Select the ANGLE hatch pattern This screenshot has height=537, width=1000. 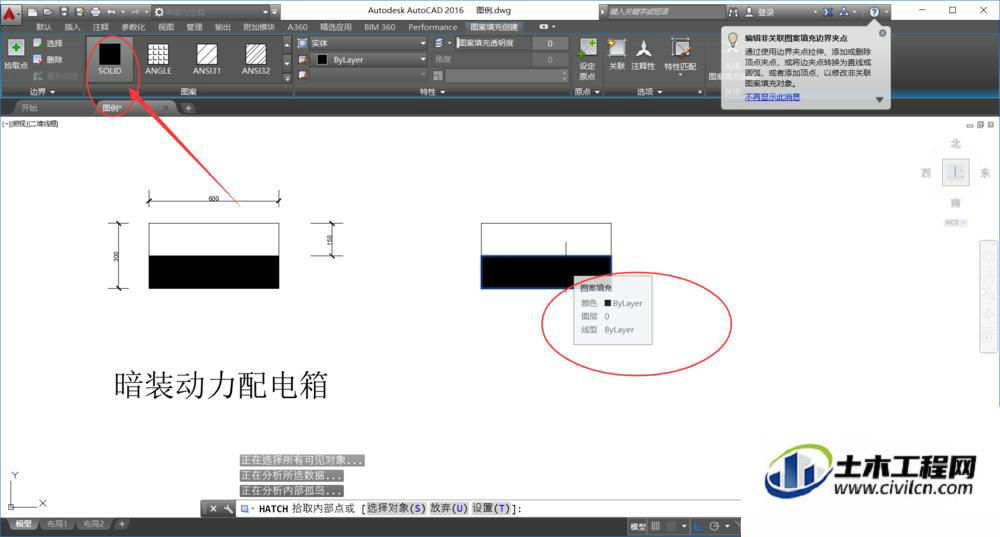pos(158,59)
